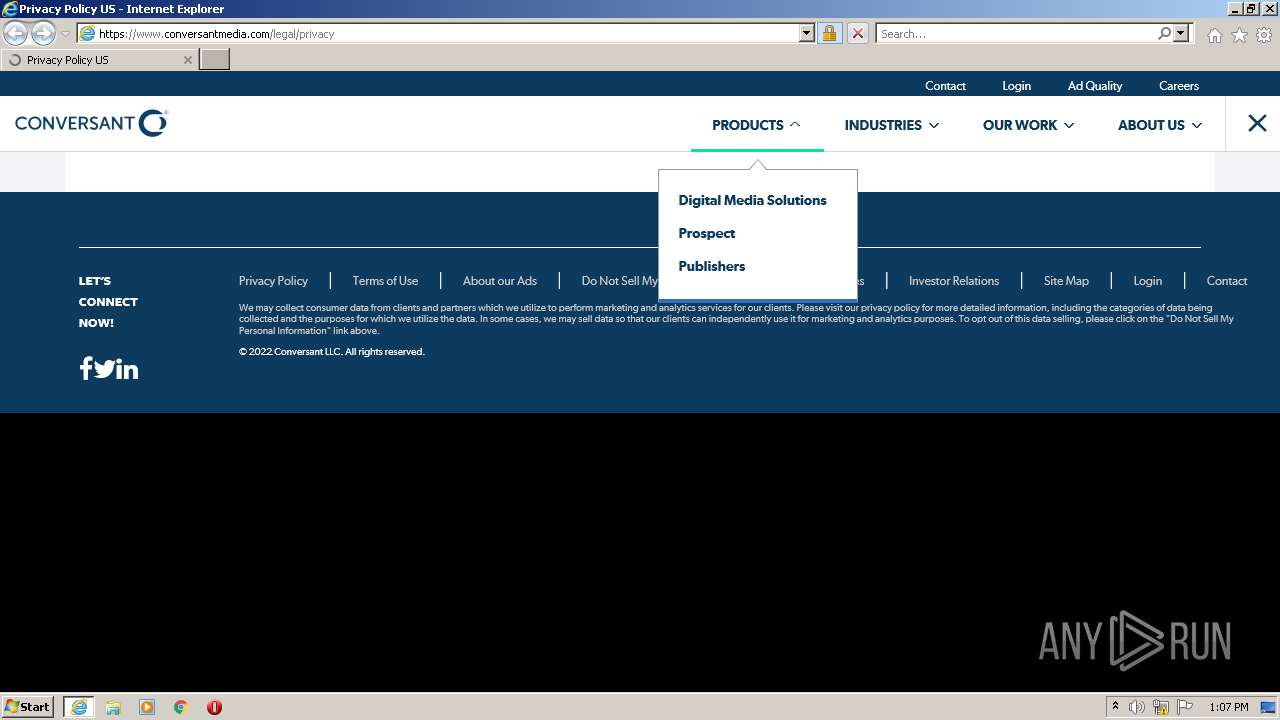This screenshot has width=1280, height=720.
Task: Click the browser Search field
Action: coord(1015,33)
